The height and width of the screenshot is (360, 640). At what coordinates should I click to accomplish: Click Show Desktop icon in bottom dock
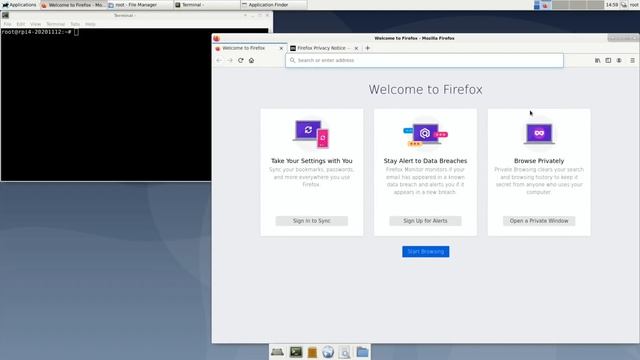click(x=277, y=352)
